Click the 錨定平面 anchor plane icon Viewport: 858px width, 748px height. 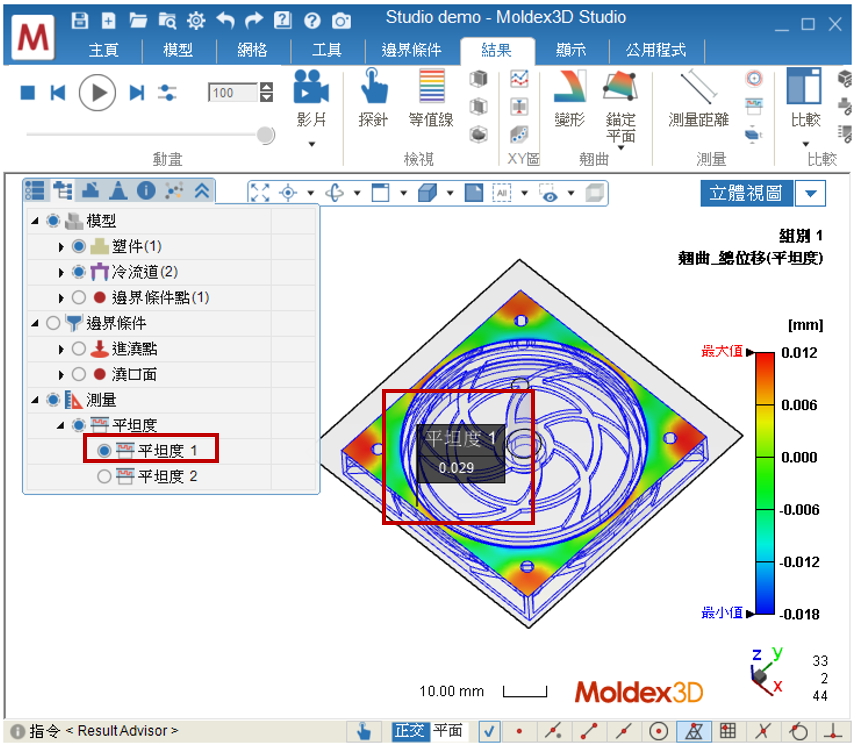pos(620,89)
